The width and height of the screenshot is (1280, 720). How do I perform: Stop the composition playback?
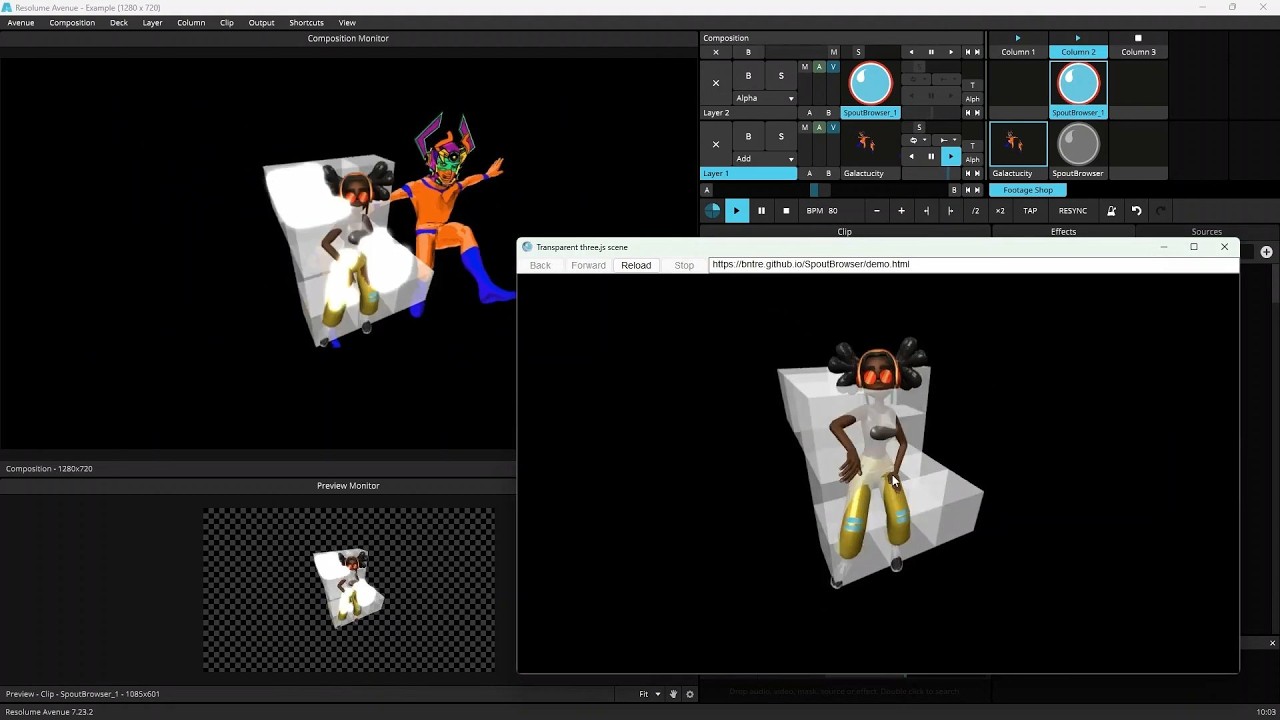786,210
